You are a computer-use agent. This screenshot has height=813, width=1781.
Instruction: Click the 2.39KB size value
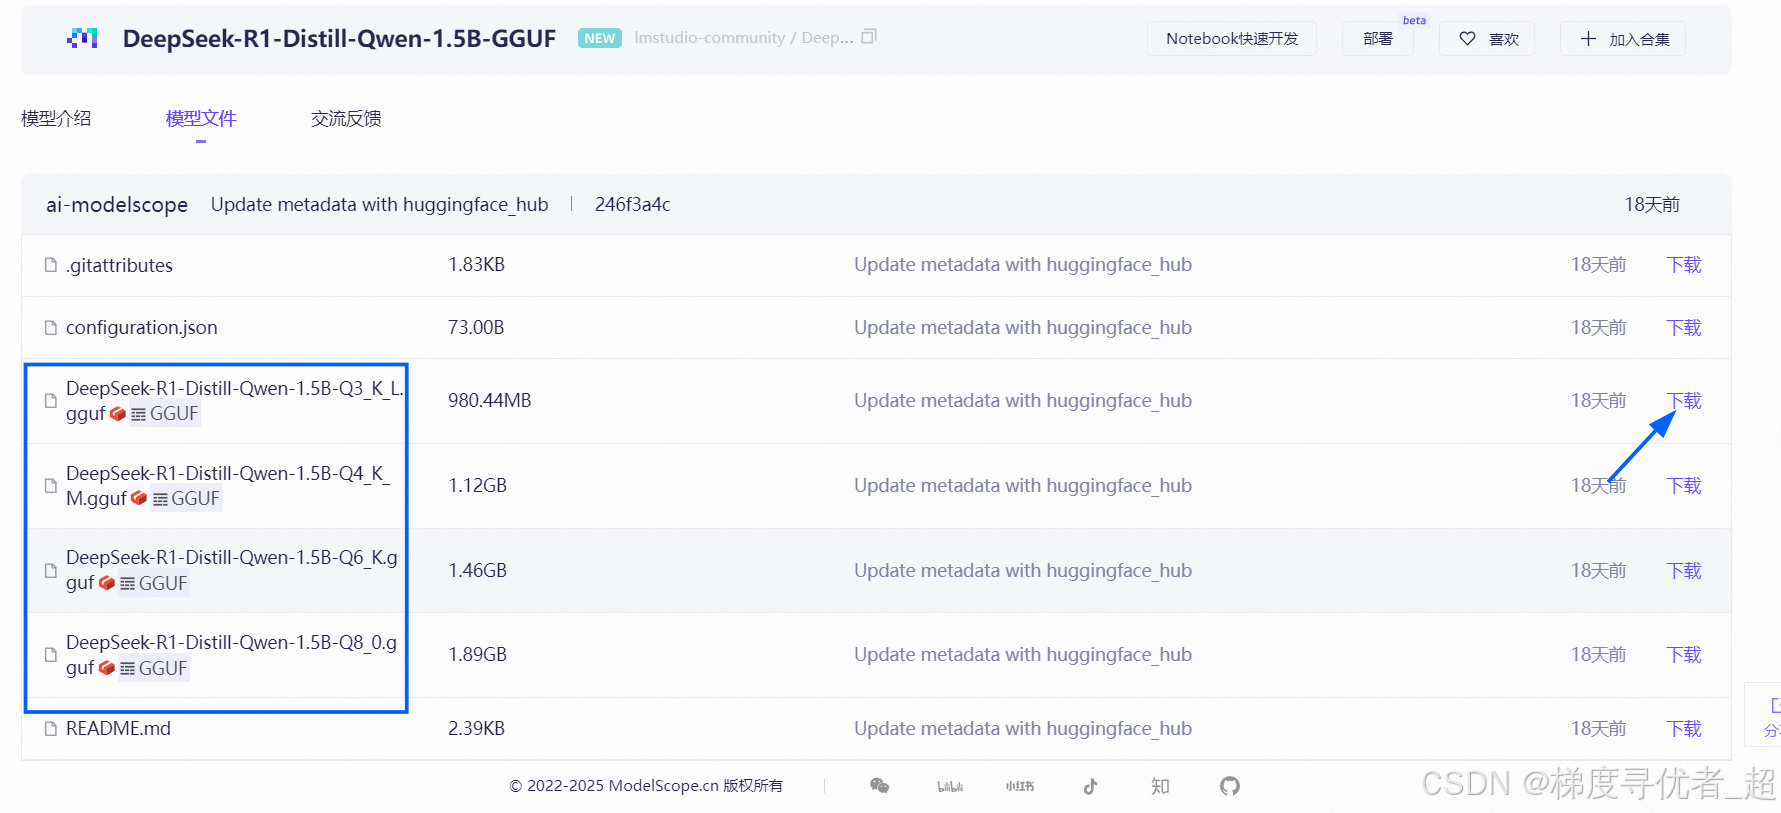[476, 729]
